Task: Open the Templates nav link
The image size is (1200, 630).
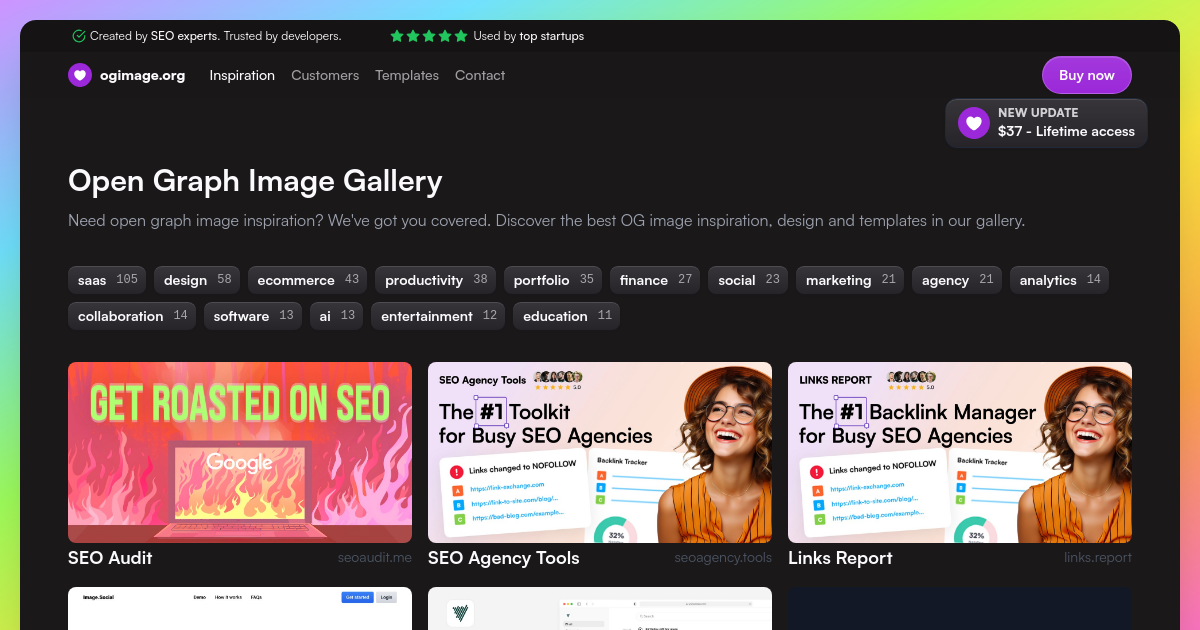Action: click(x=407, y=75)
